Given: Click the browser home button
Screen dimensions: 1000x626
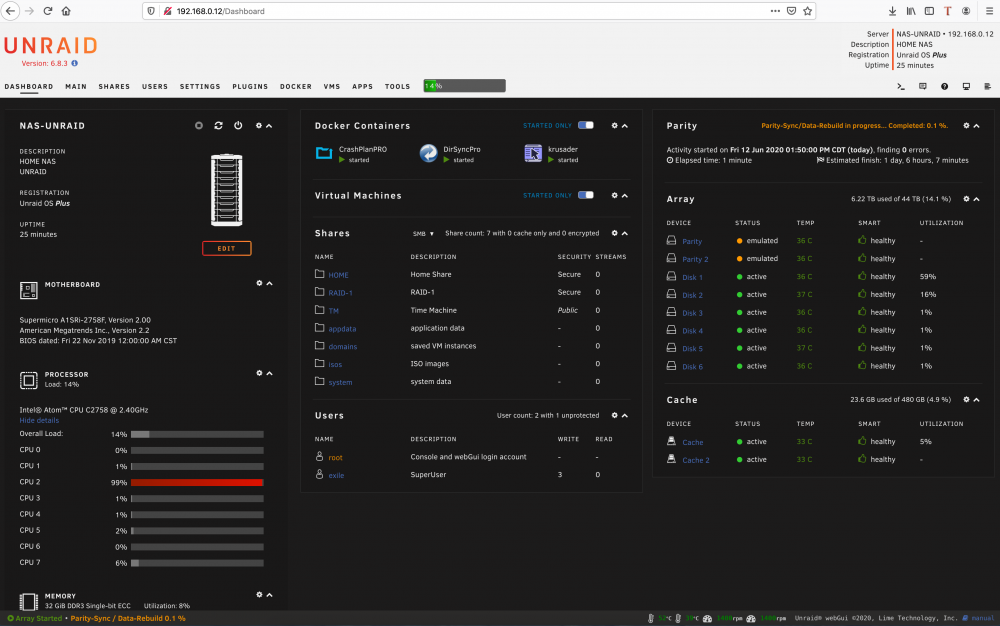Looking at the screenshot, I should pyautogui.click(x=66, y=11).
